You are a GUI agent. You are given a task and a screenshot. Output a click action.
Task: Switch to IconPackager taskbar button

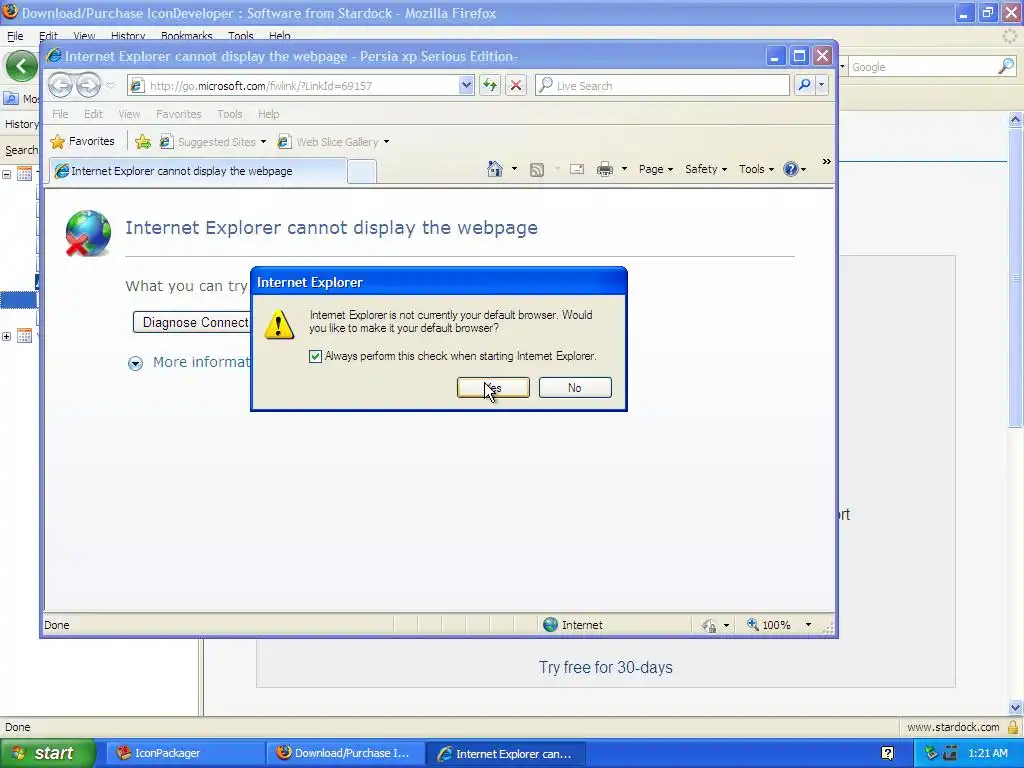pyautogui.click(x=185, y=754)
